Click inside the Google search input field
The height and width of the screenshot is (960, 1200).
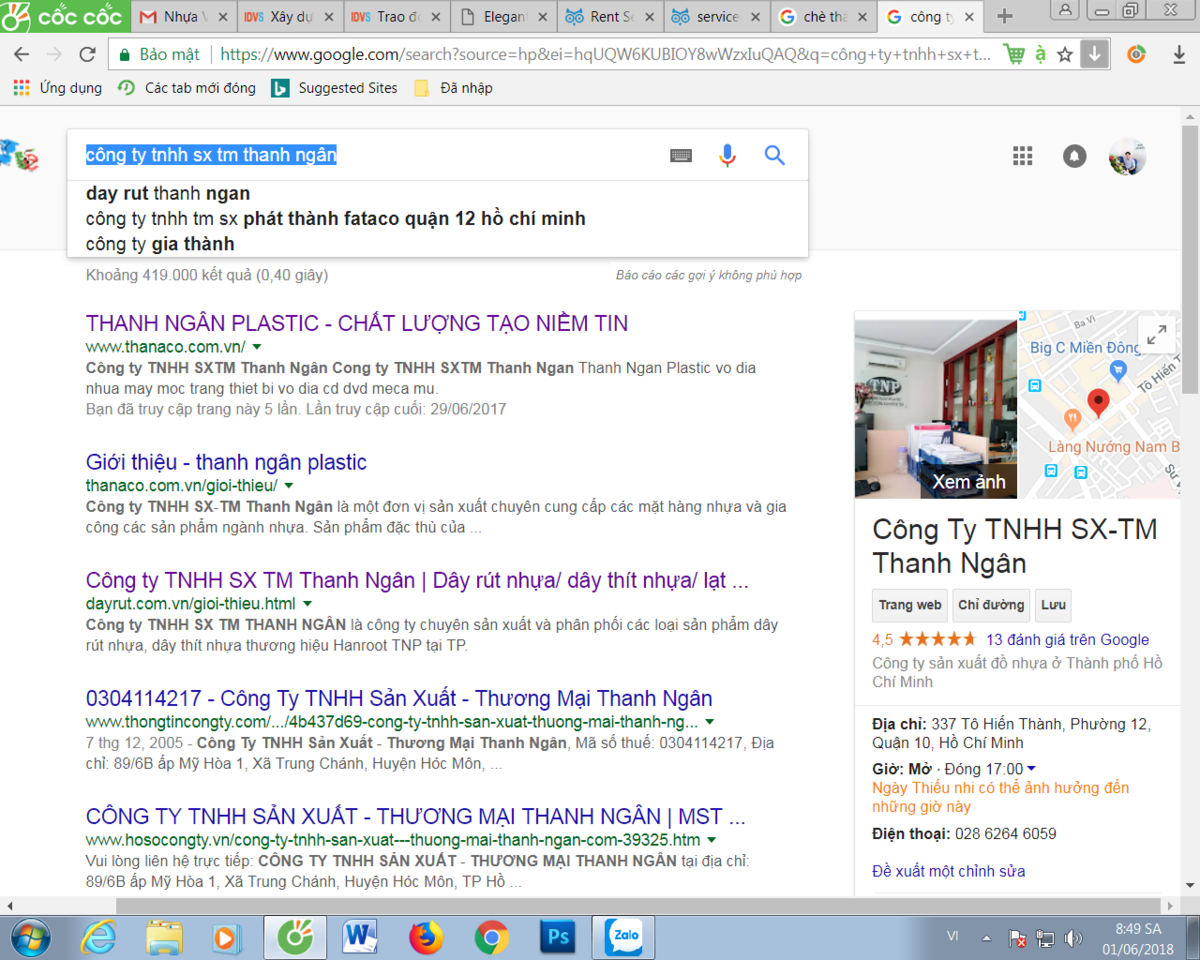point(370,155)
